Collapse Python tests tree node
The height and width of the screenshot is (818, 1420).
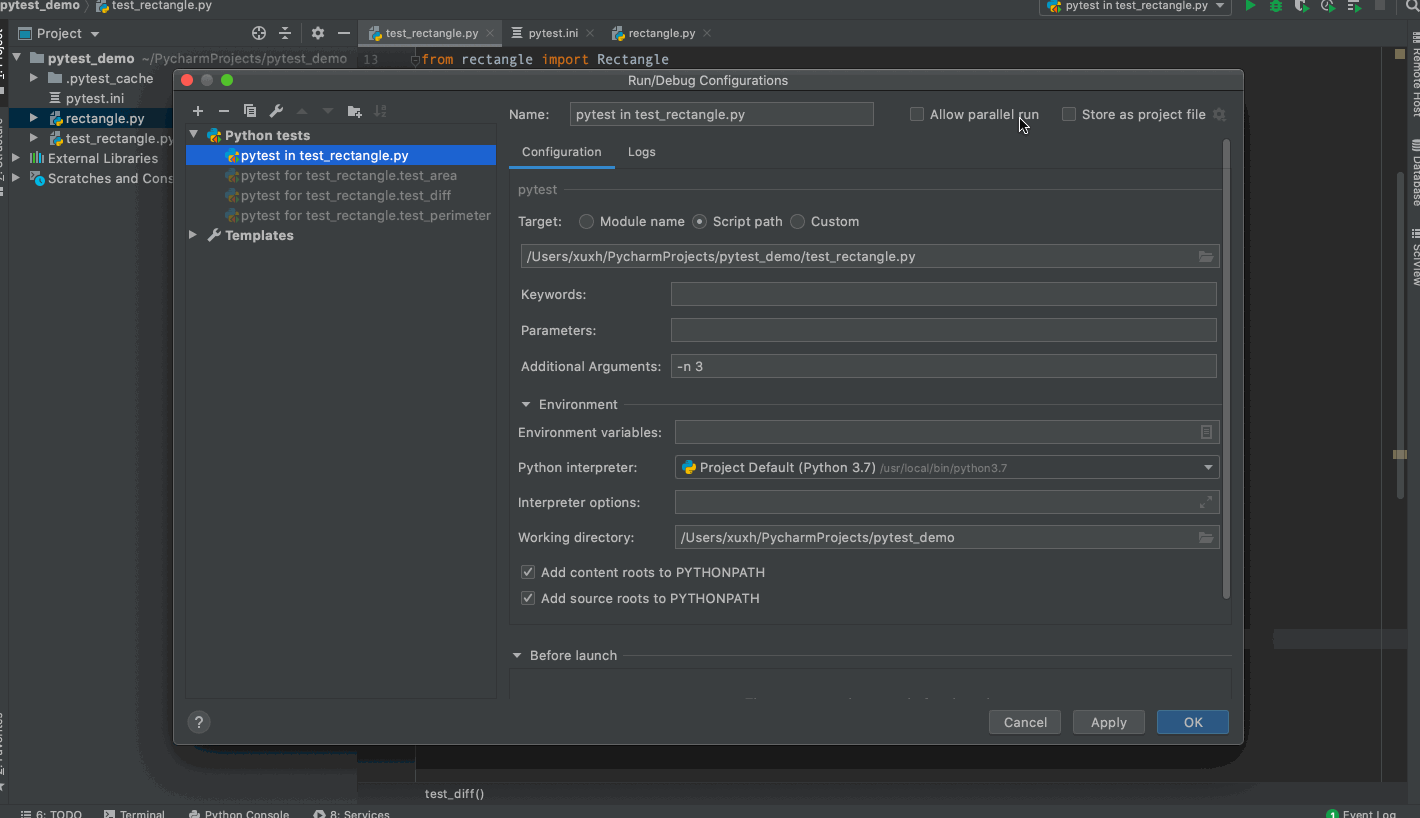pyautogui.click(x=194, y=135)
